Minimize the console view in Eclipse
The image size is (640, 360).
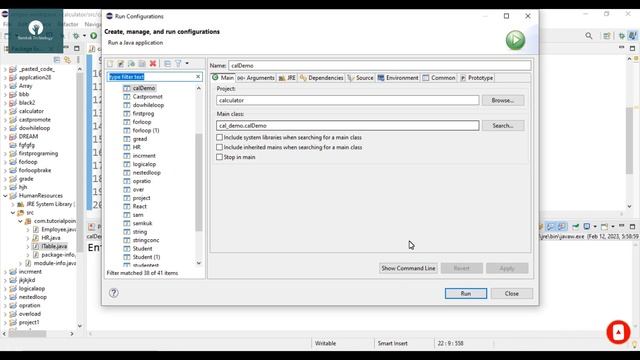[x=622, y=226]
